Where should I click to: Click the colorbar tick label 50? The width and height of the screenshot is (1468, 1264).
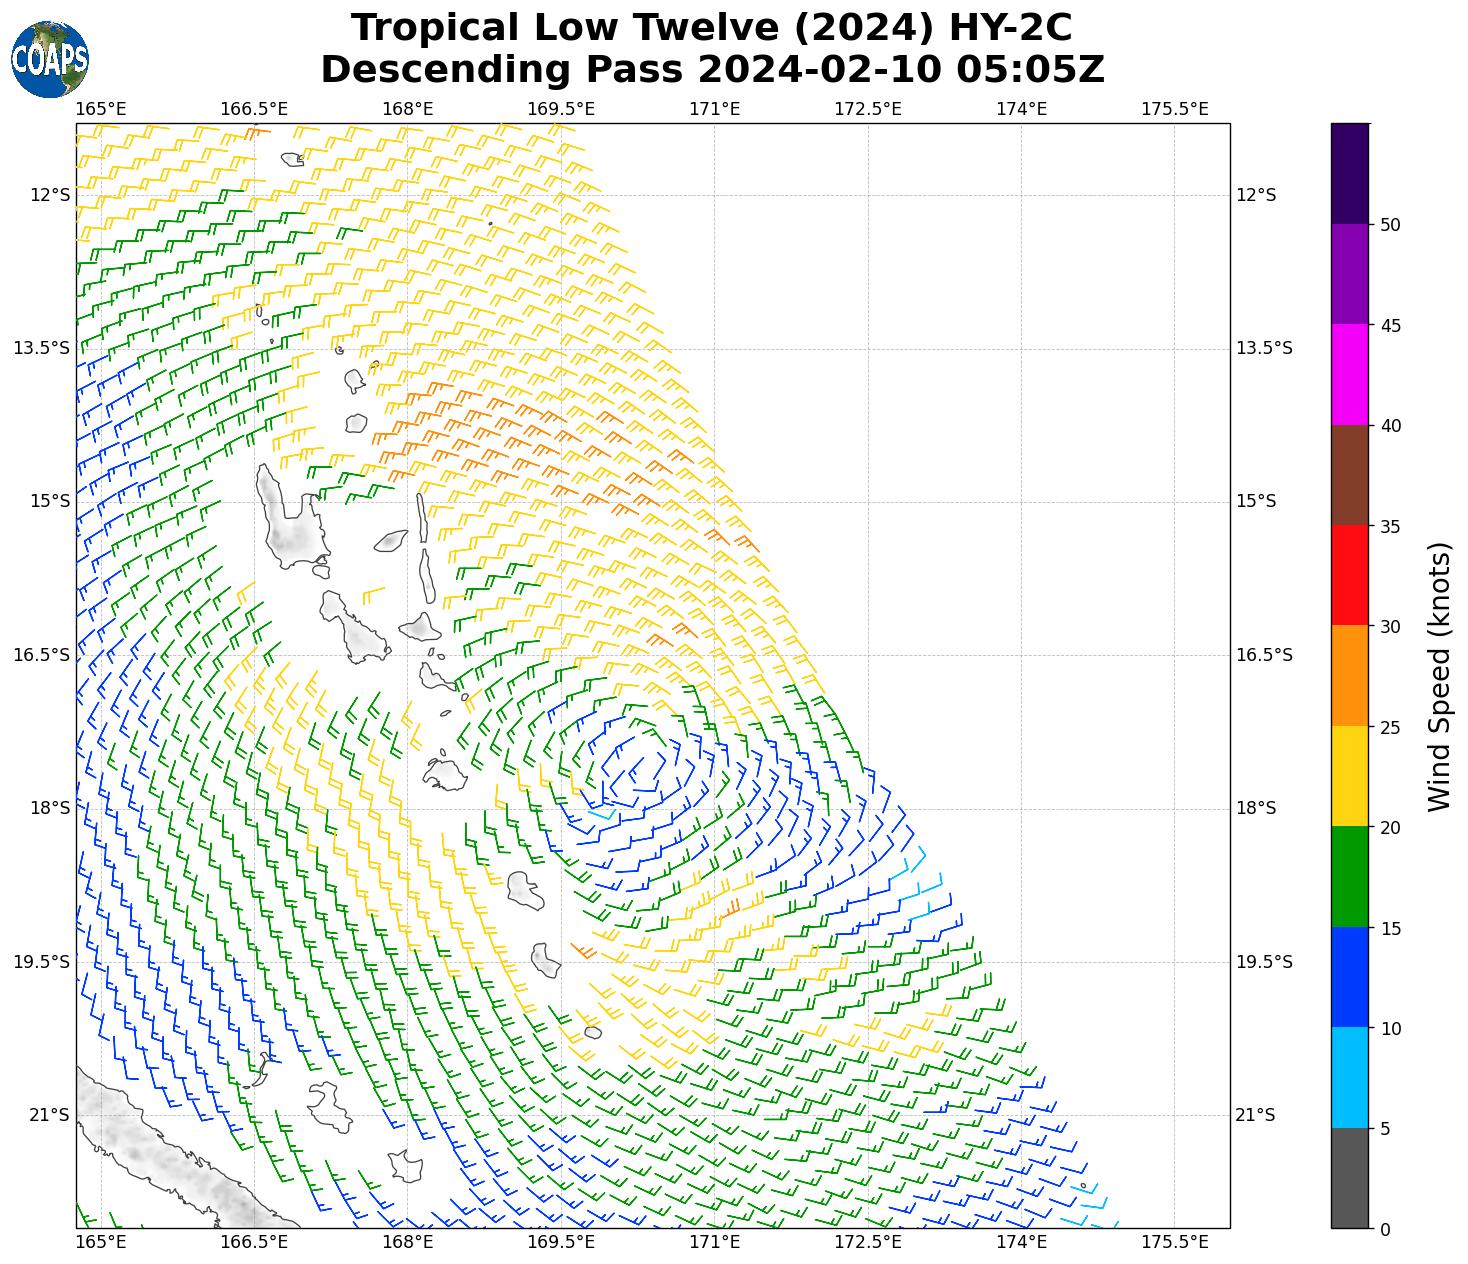(x=1389, y=225)
